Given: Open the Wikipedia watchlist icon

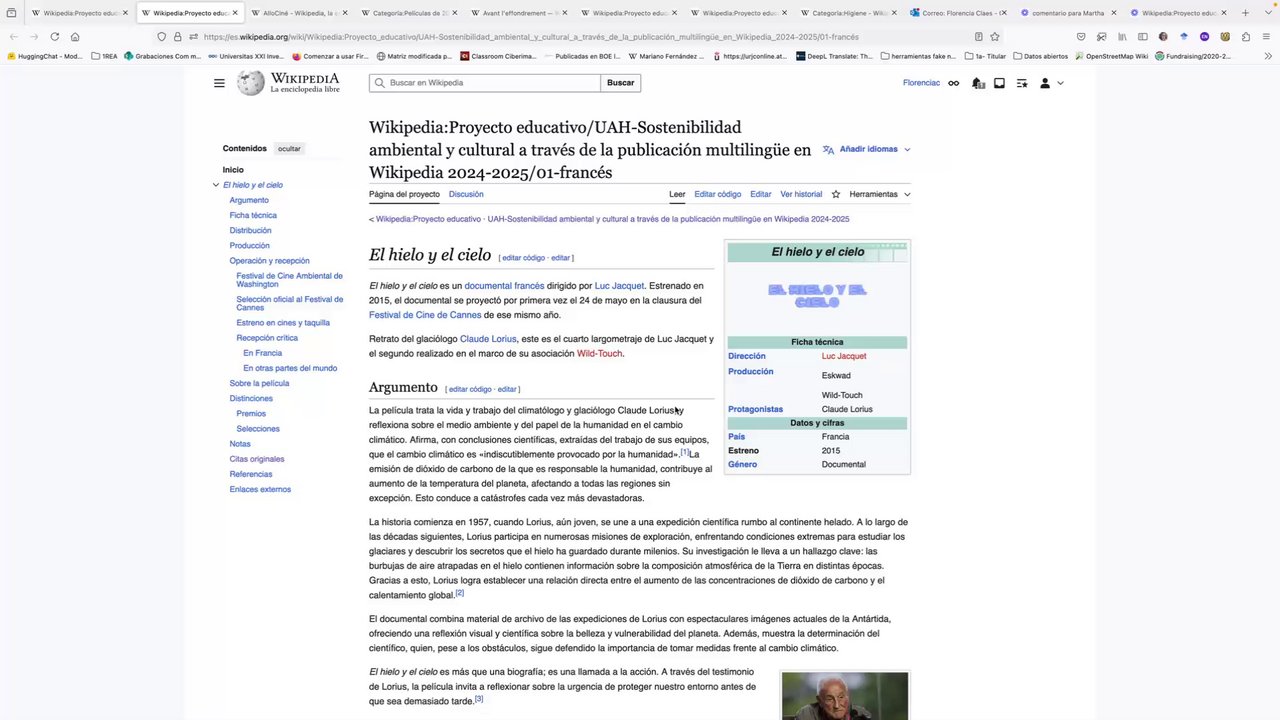Looking at the screenshot, I should click(1022, 83).
